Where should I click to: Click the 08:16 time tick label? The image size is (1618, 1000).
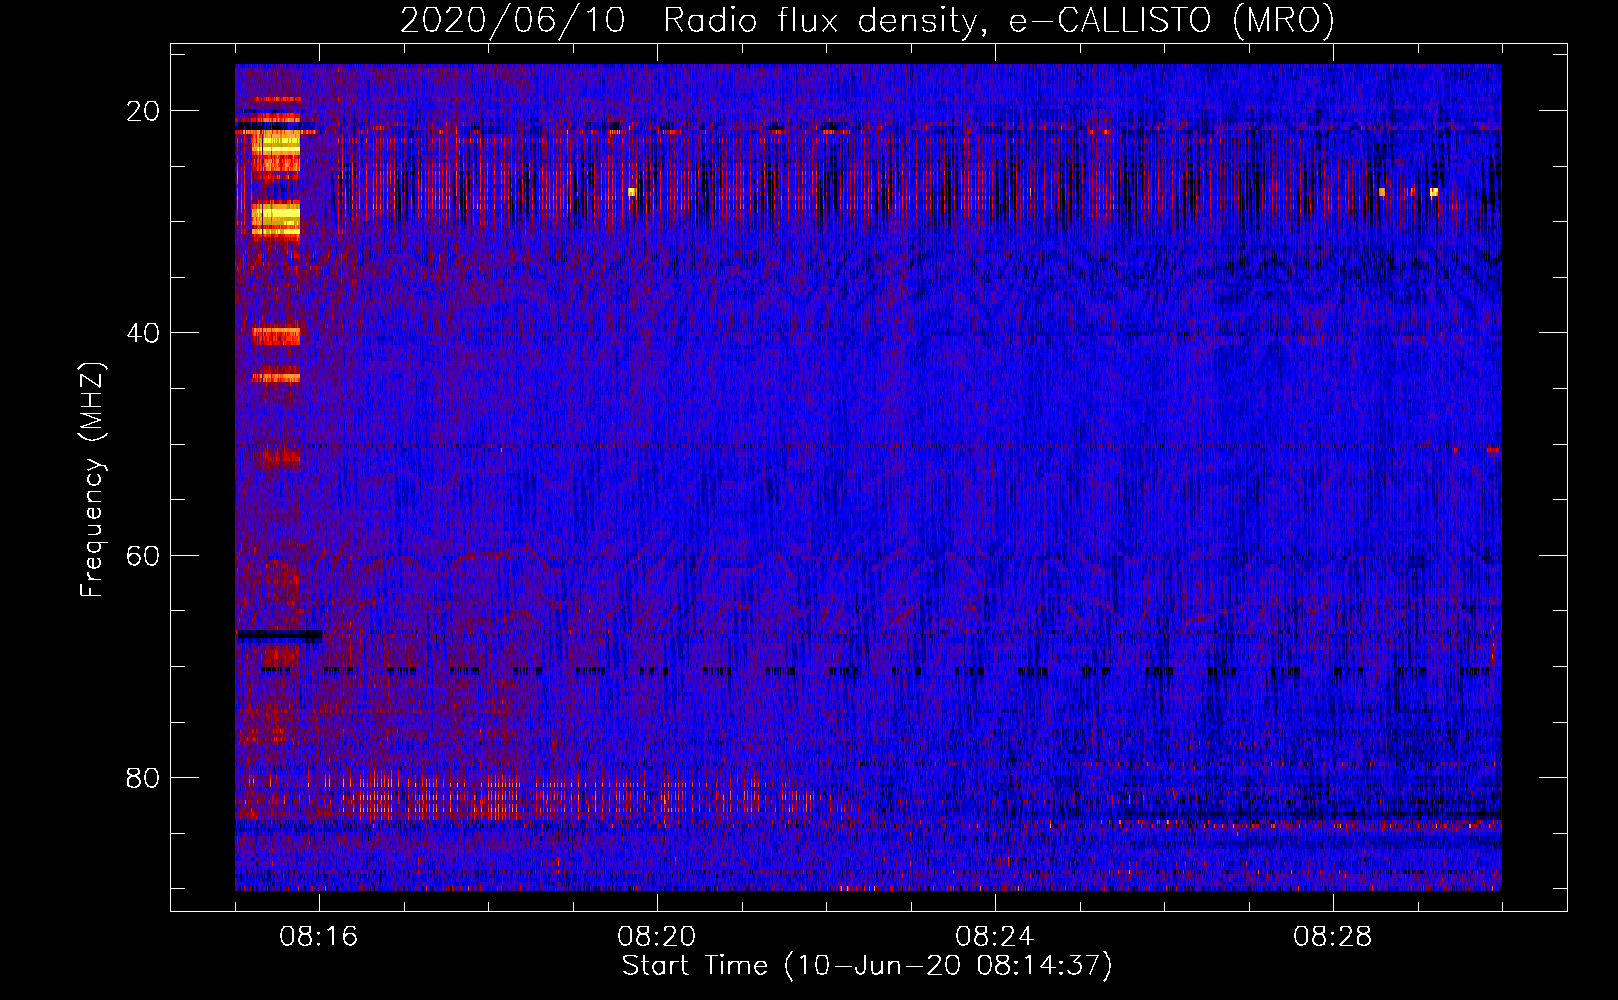click(319, 937)
